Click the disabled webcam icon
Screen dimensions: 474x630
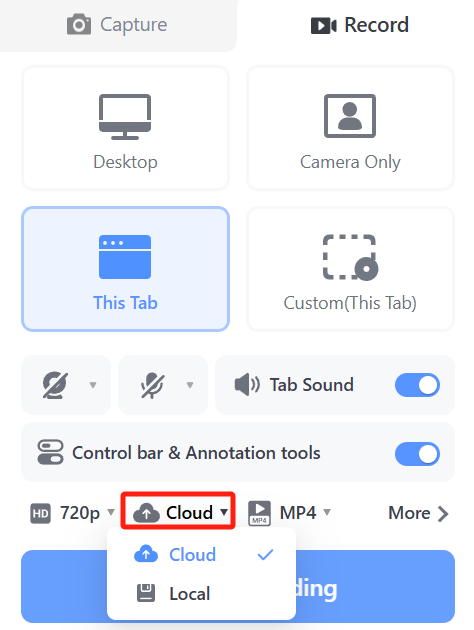pyautogui.click(x=55, y=385)
